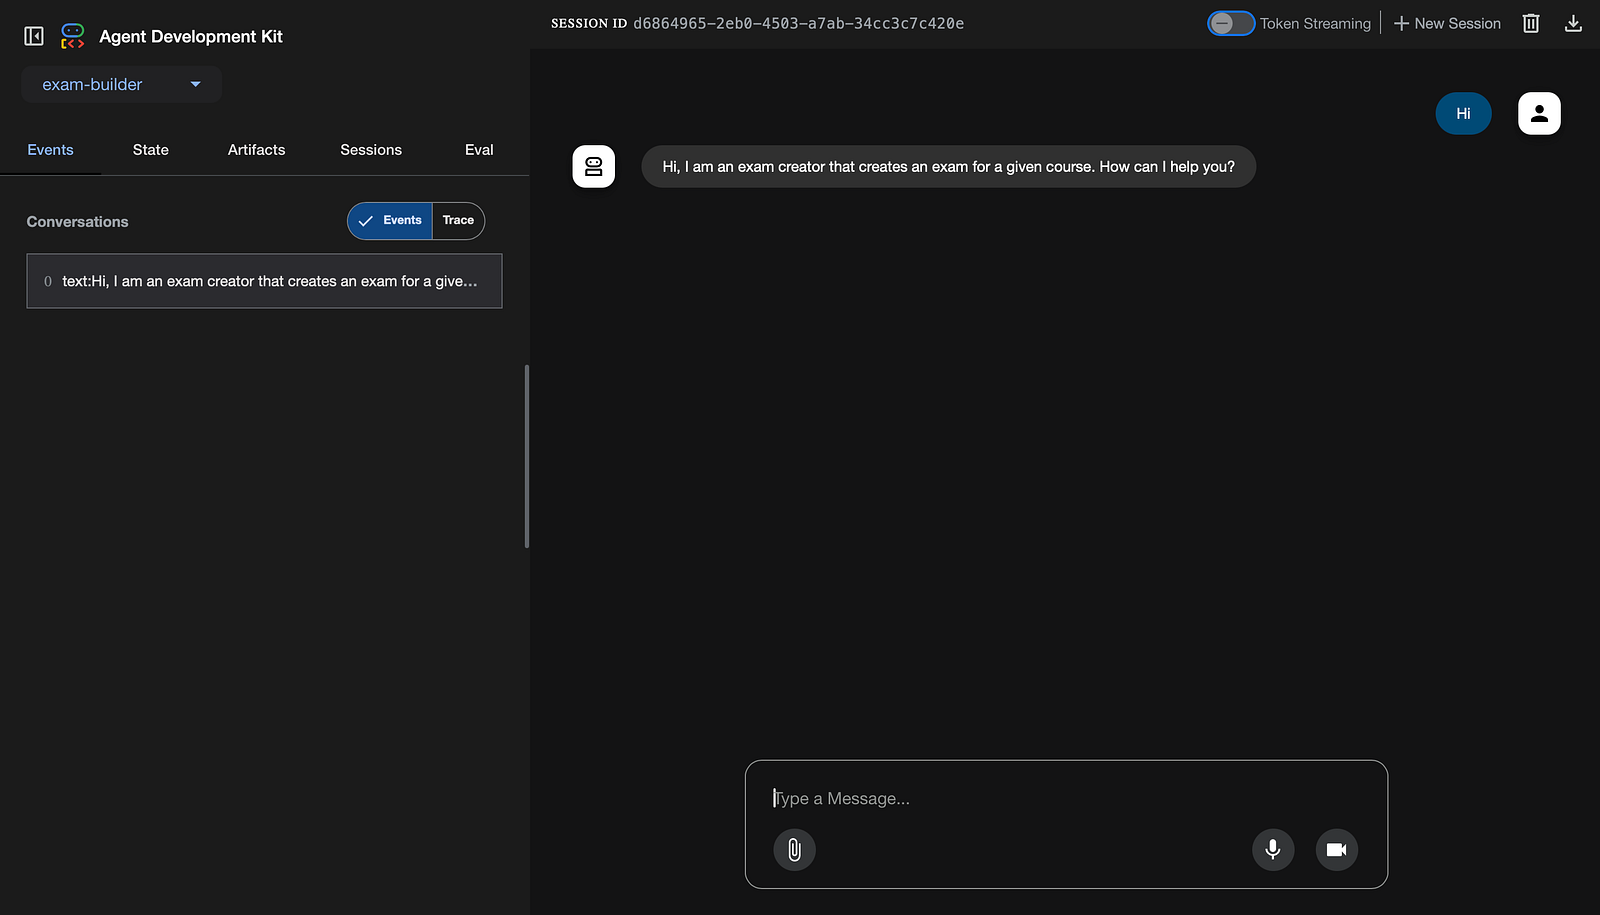Select the Events view toggle

pos(390,221)
